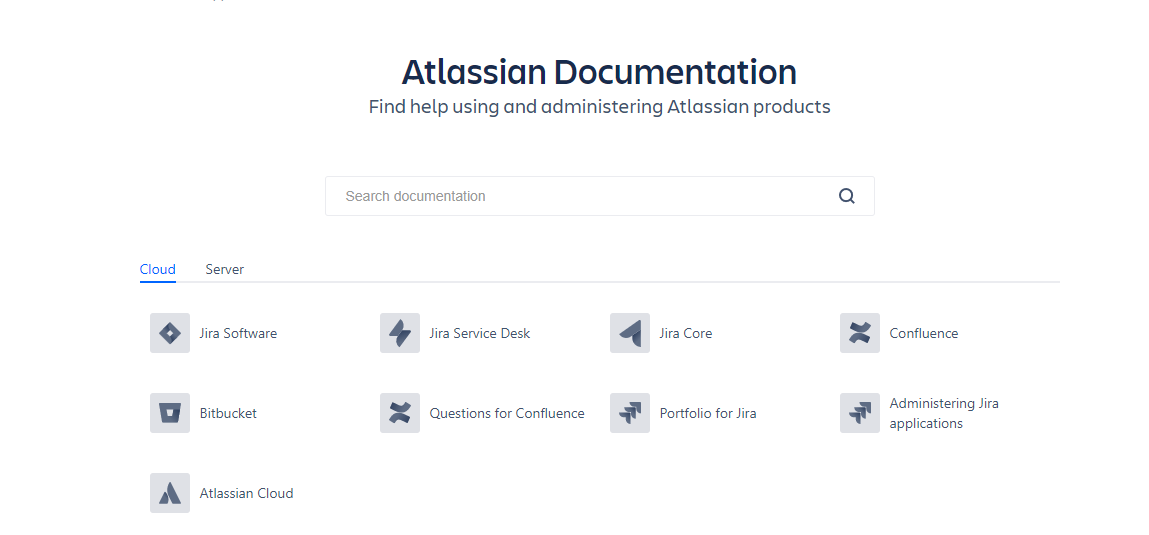Click the Portfolio for Jira icon
The image size is (1149, 535).
630,413
